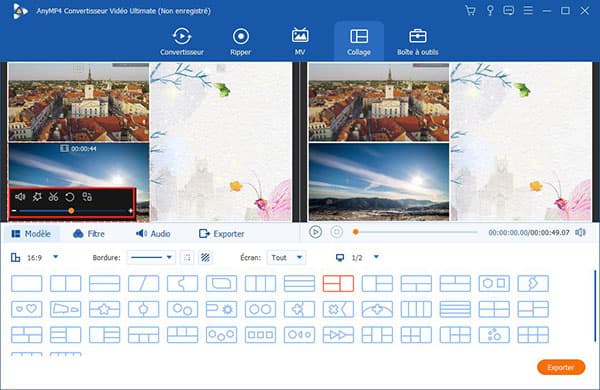Click the hatched border pattern icon
The width and height of the screenshot is (600, 390).
tap(205, 258)
